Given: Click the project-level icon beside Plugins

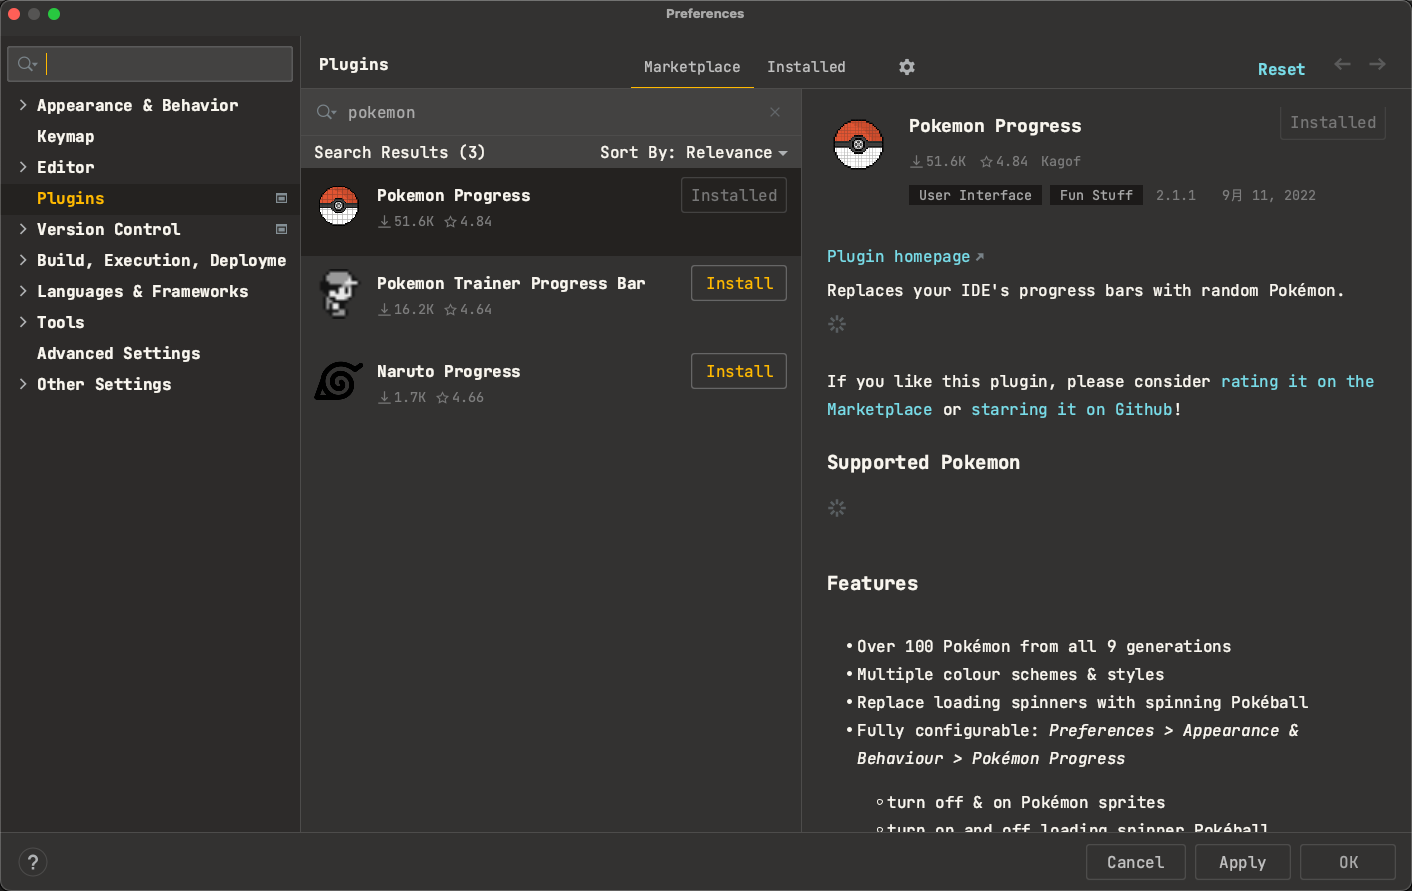Looking at the screenshot, I should pyautogui.click(x=282, y=198).
